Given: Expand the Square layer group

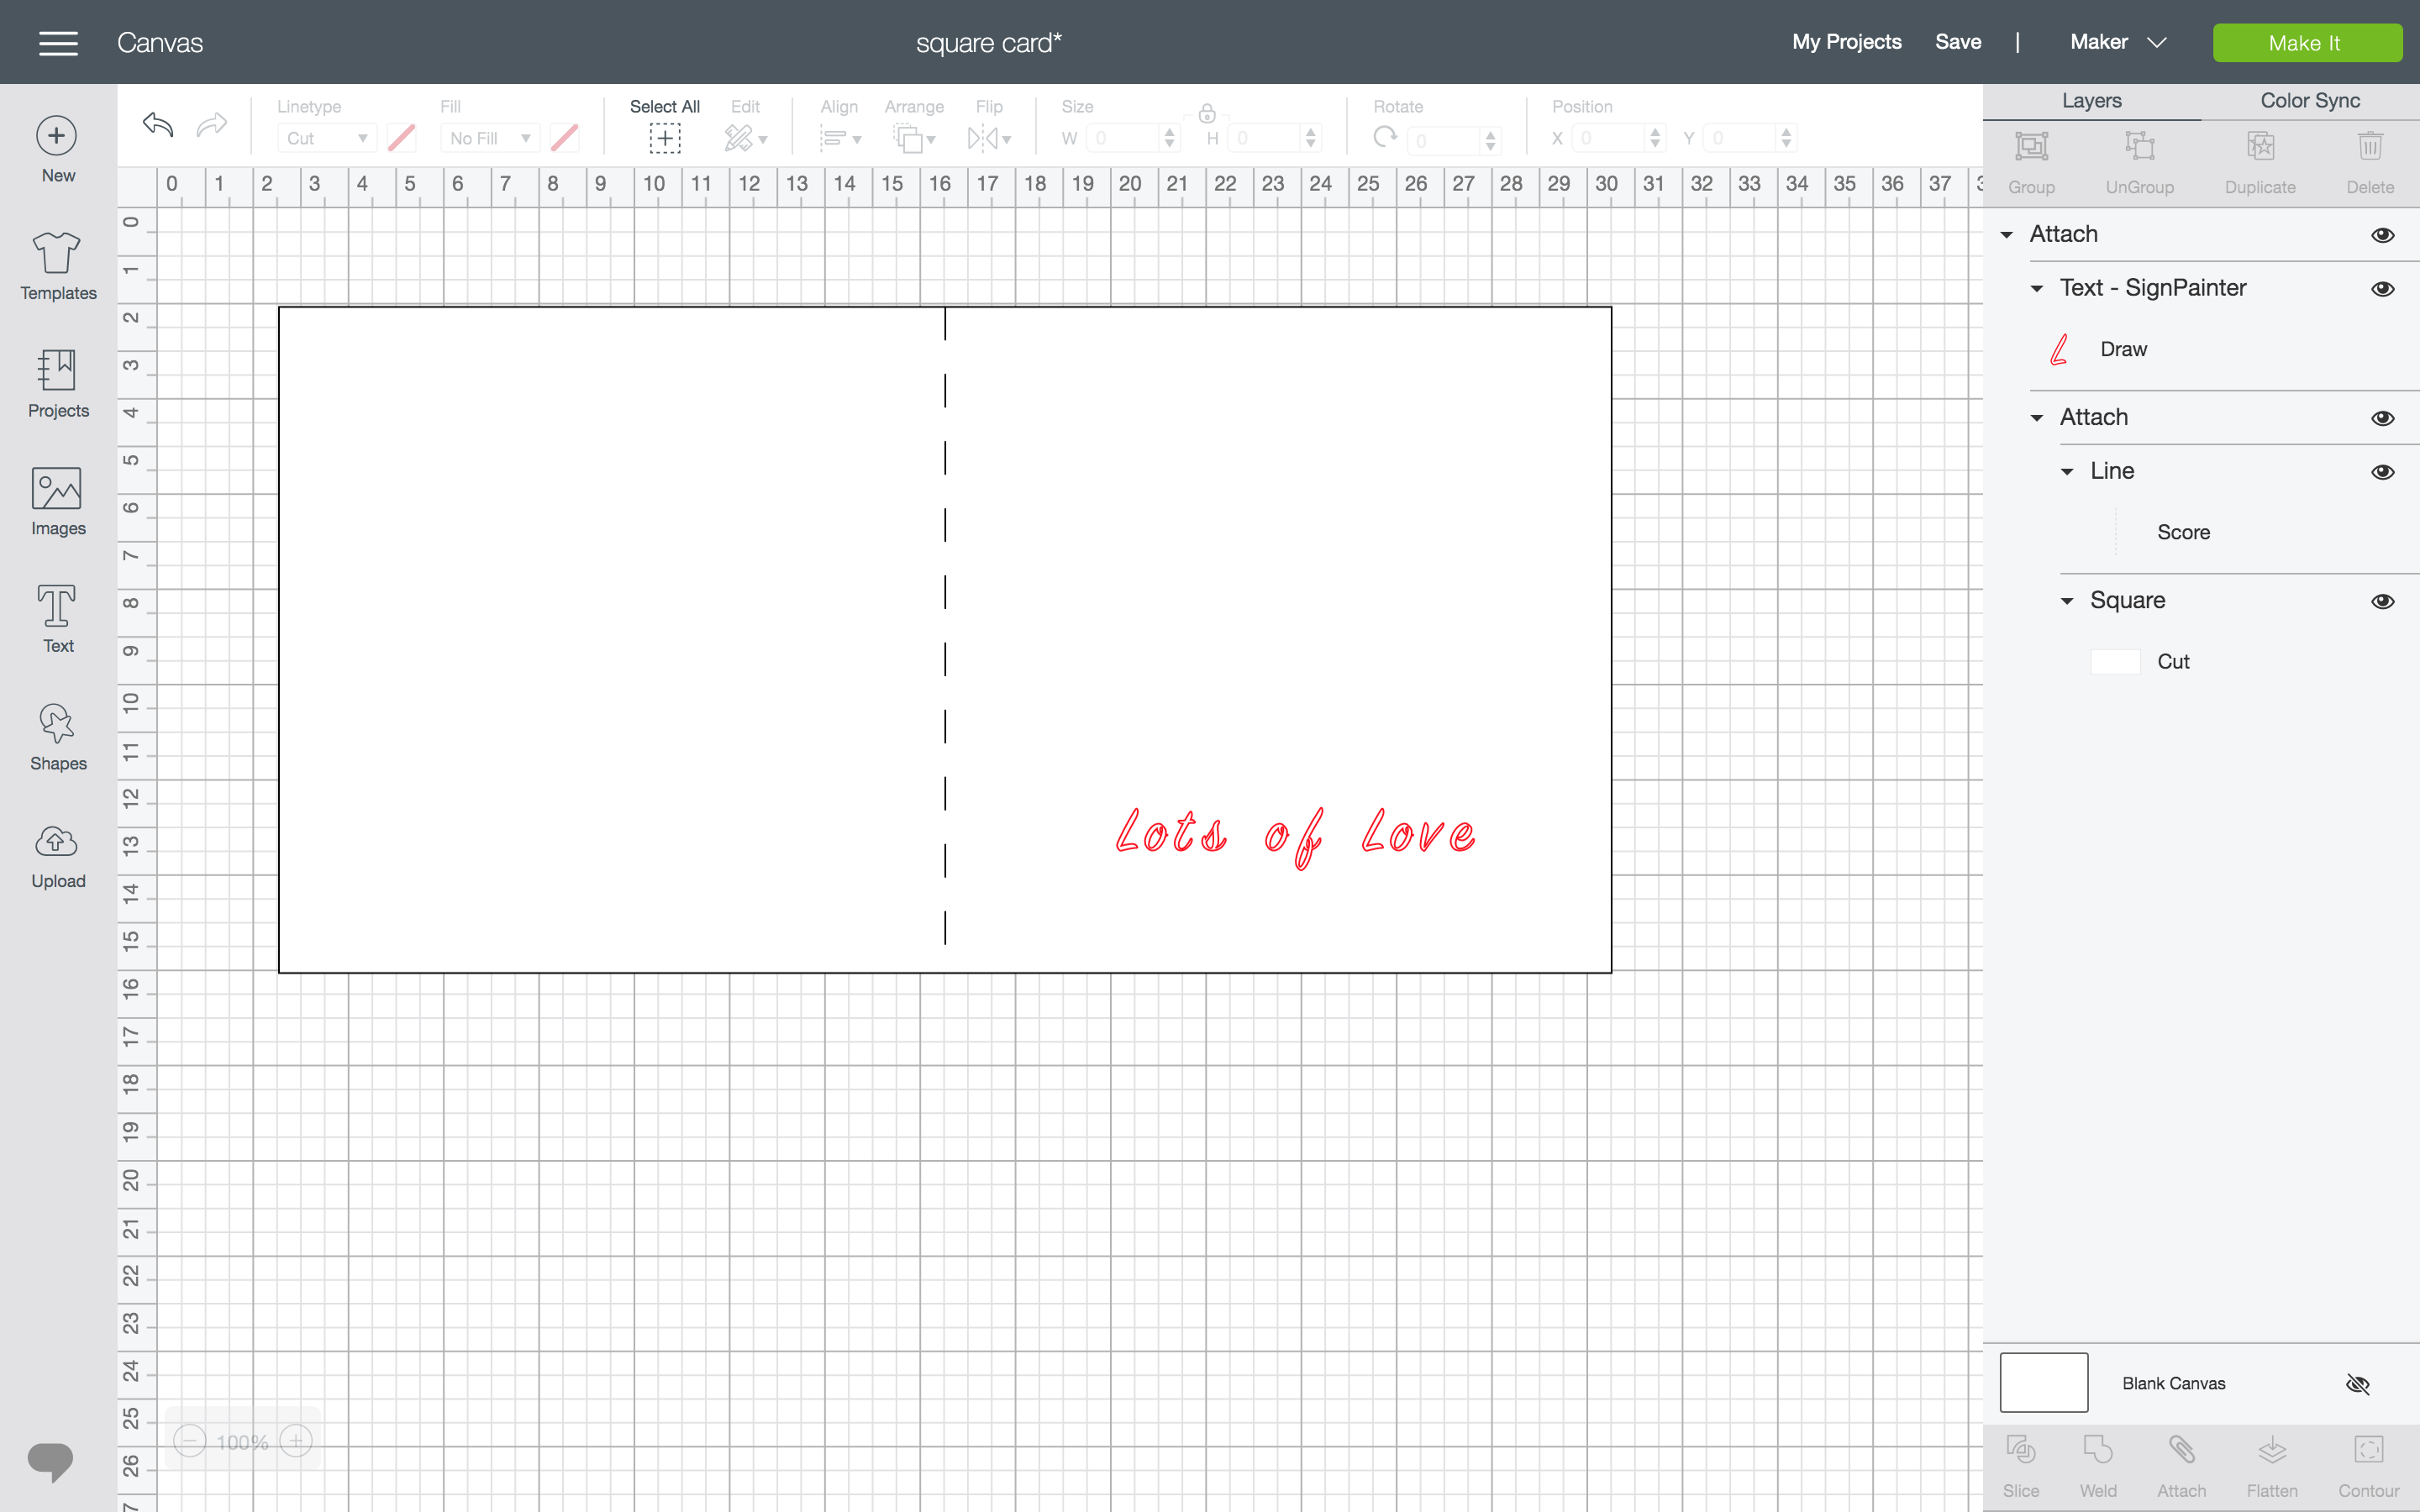Looking at the screenshot, I should point(2068,599).
